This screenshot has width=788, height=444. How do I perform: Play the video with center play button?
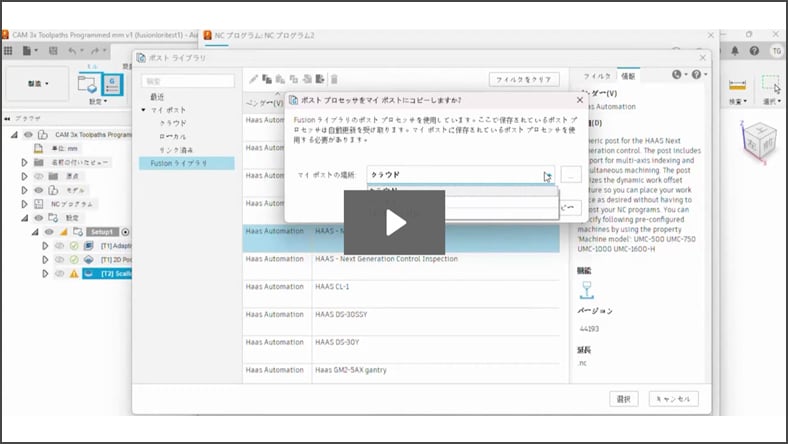click(394, 222)
